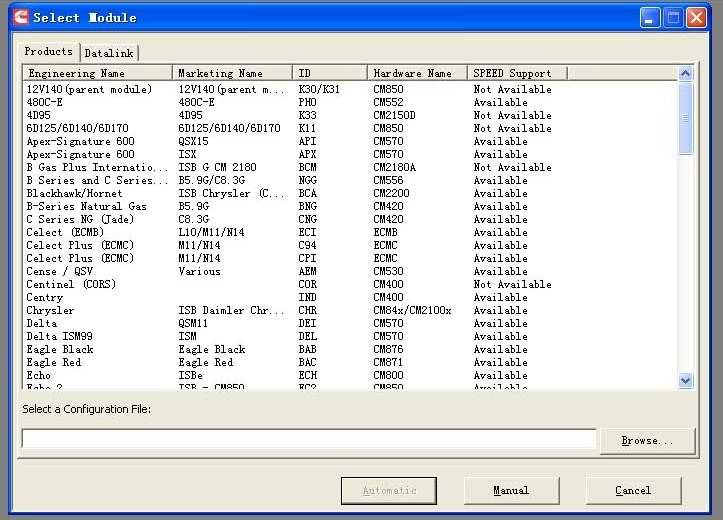Open the Browse file dialog
The height and width of the screenshot is (520, 723).
coord(647,441)
